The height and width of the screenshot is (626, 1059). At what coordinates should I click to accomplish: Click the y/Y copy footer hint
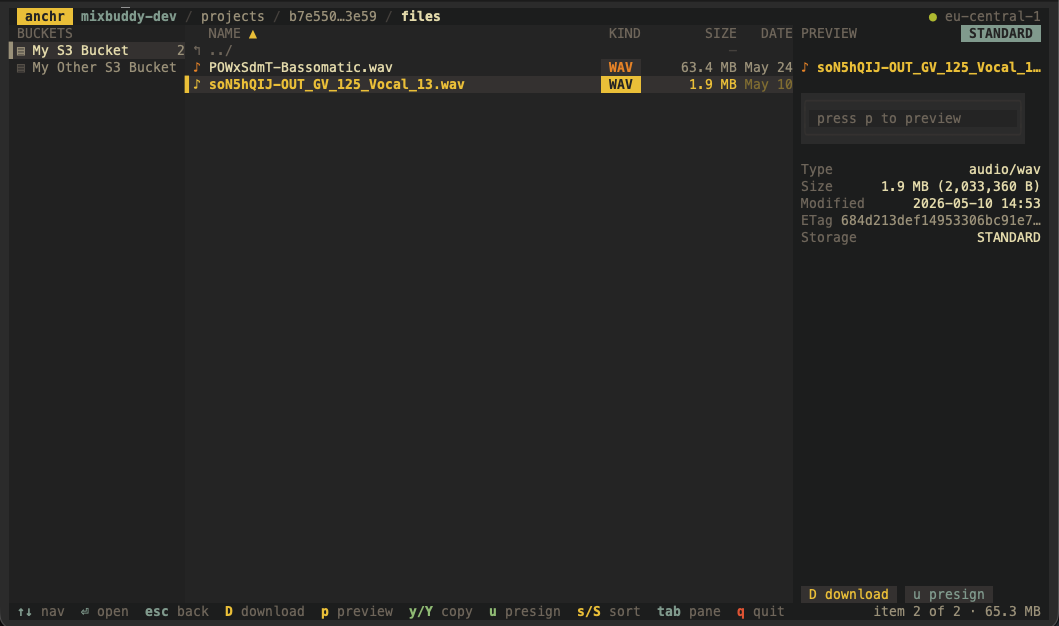[440, 612]
